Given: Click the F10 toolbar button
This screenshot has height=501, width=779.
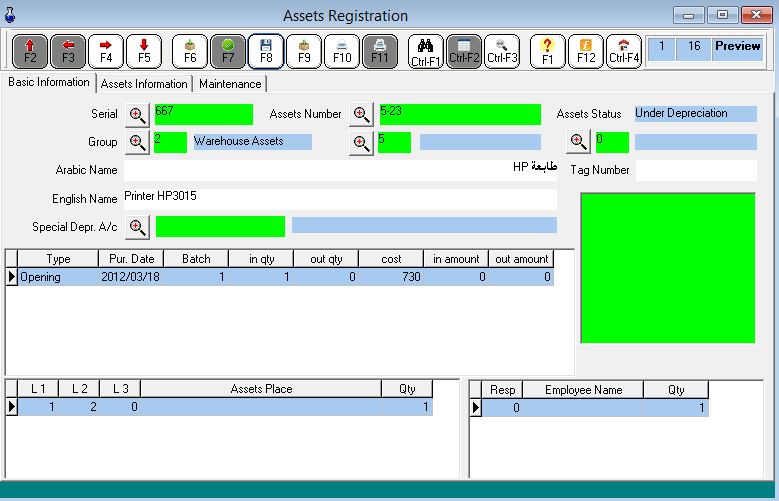Looking at the screenshot, I should point(342,51).
